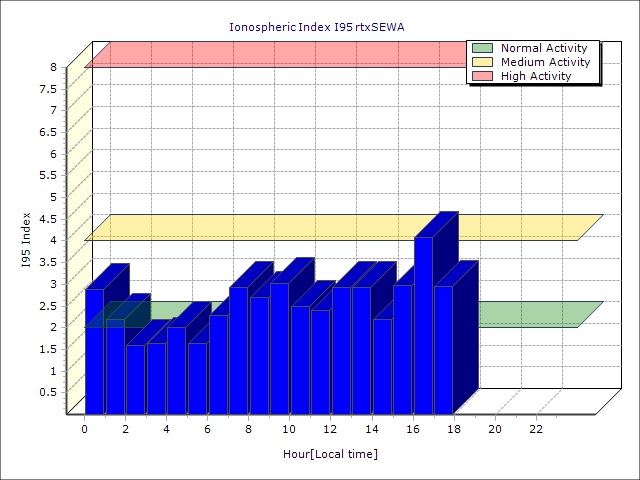Click the chart title Ionospheric Index I95 rtxSEWA
Screen dimensions: 640x480
[x=317, y=26]
